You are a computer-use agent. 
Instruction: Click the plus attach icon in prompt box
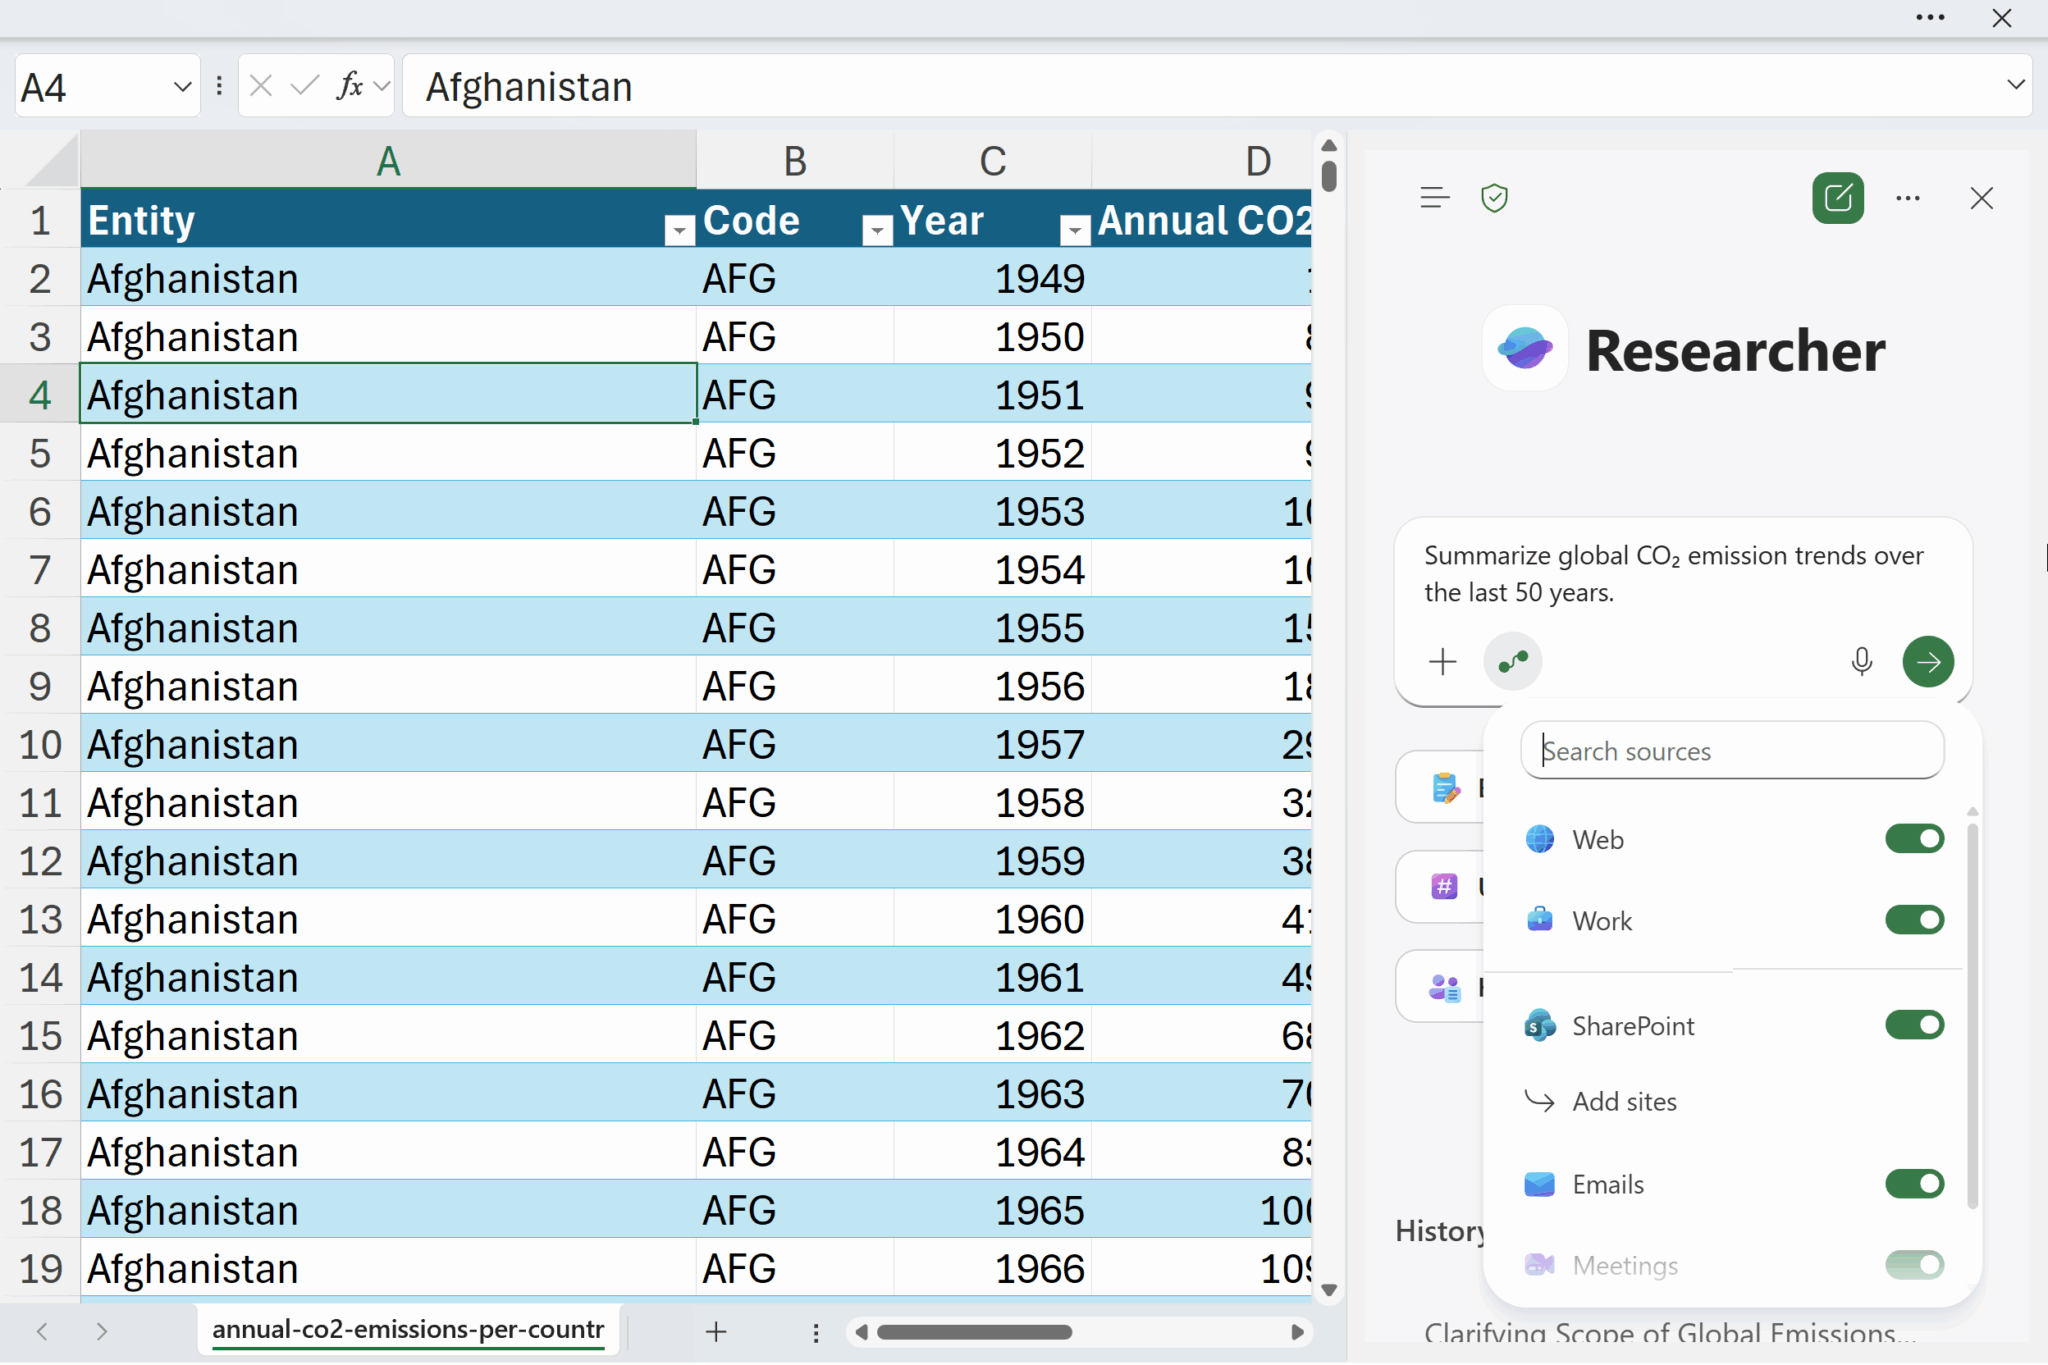coord(1442,661)
